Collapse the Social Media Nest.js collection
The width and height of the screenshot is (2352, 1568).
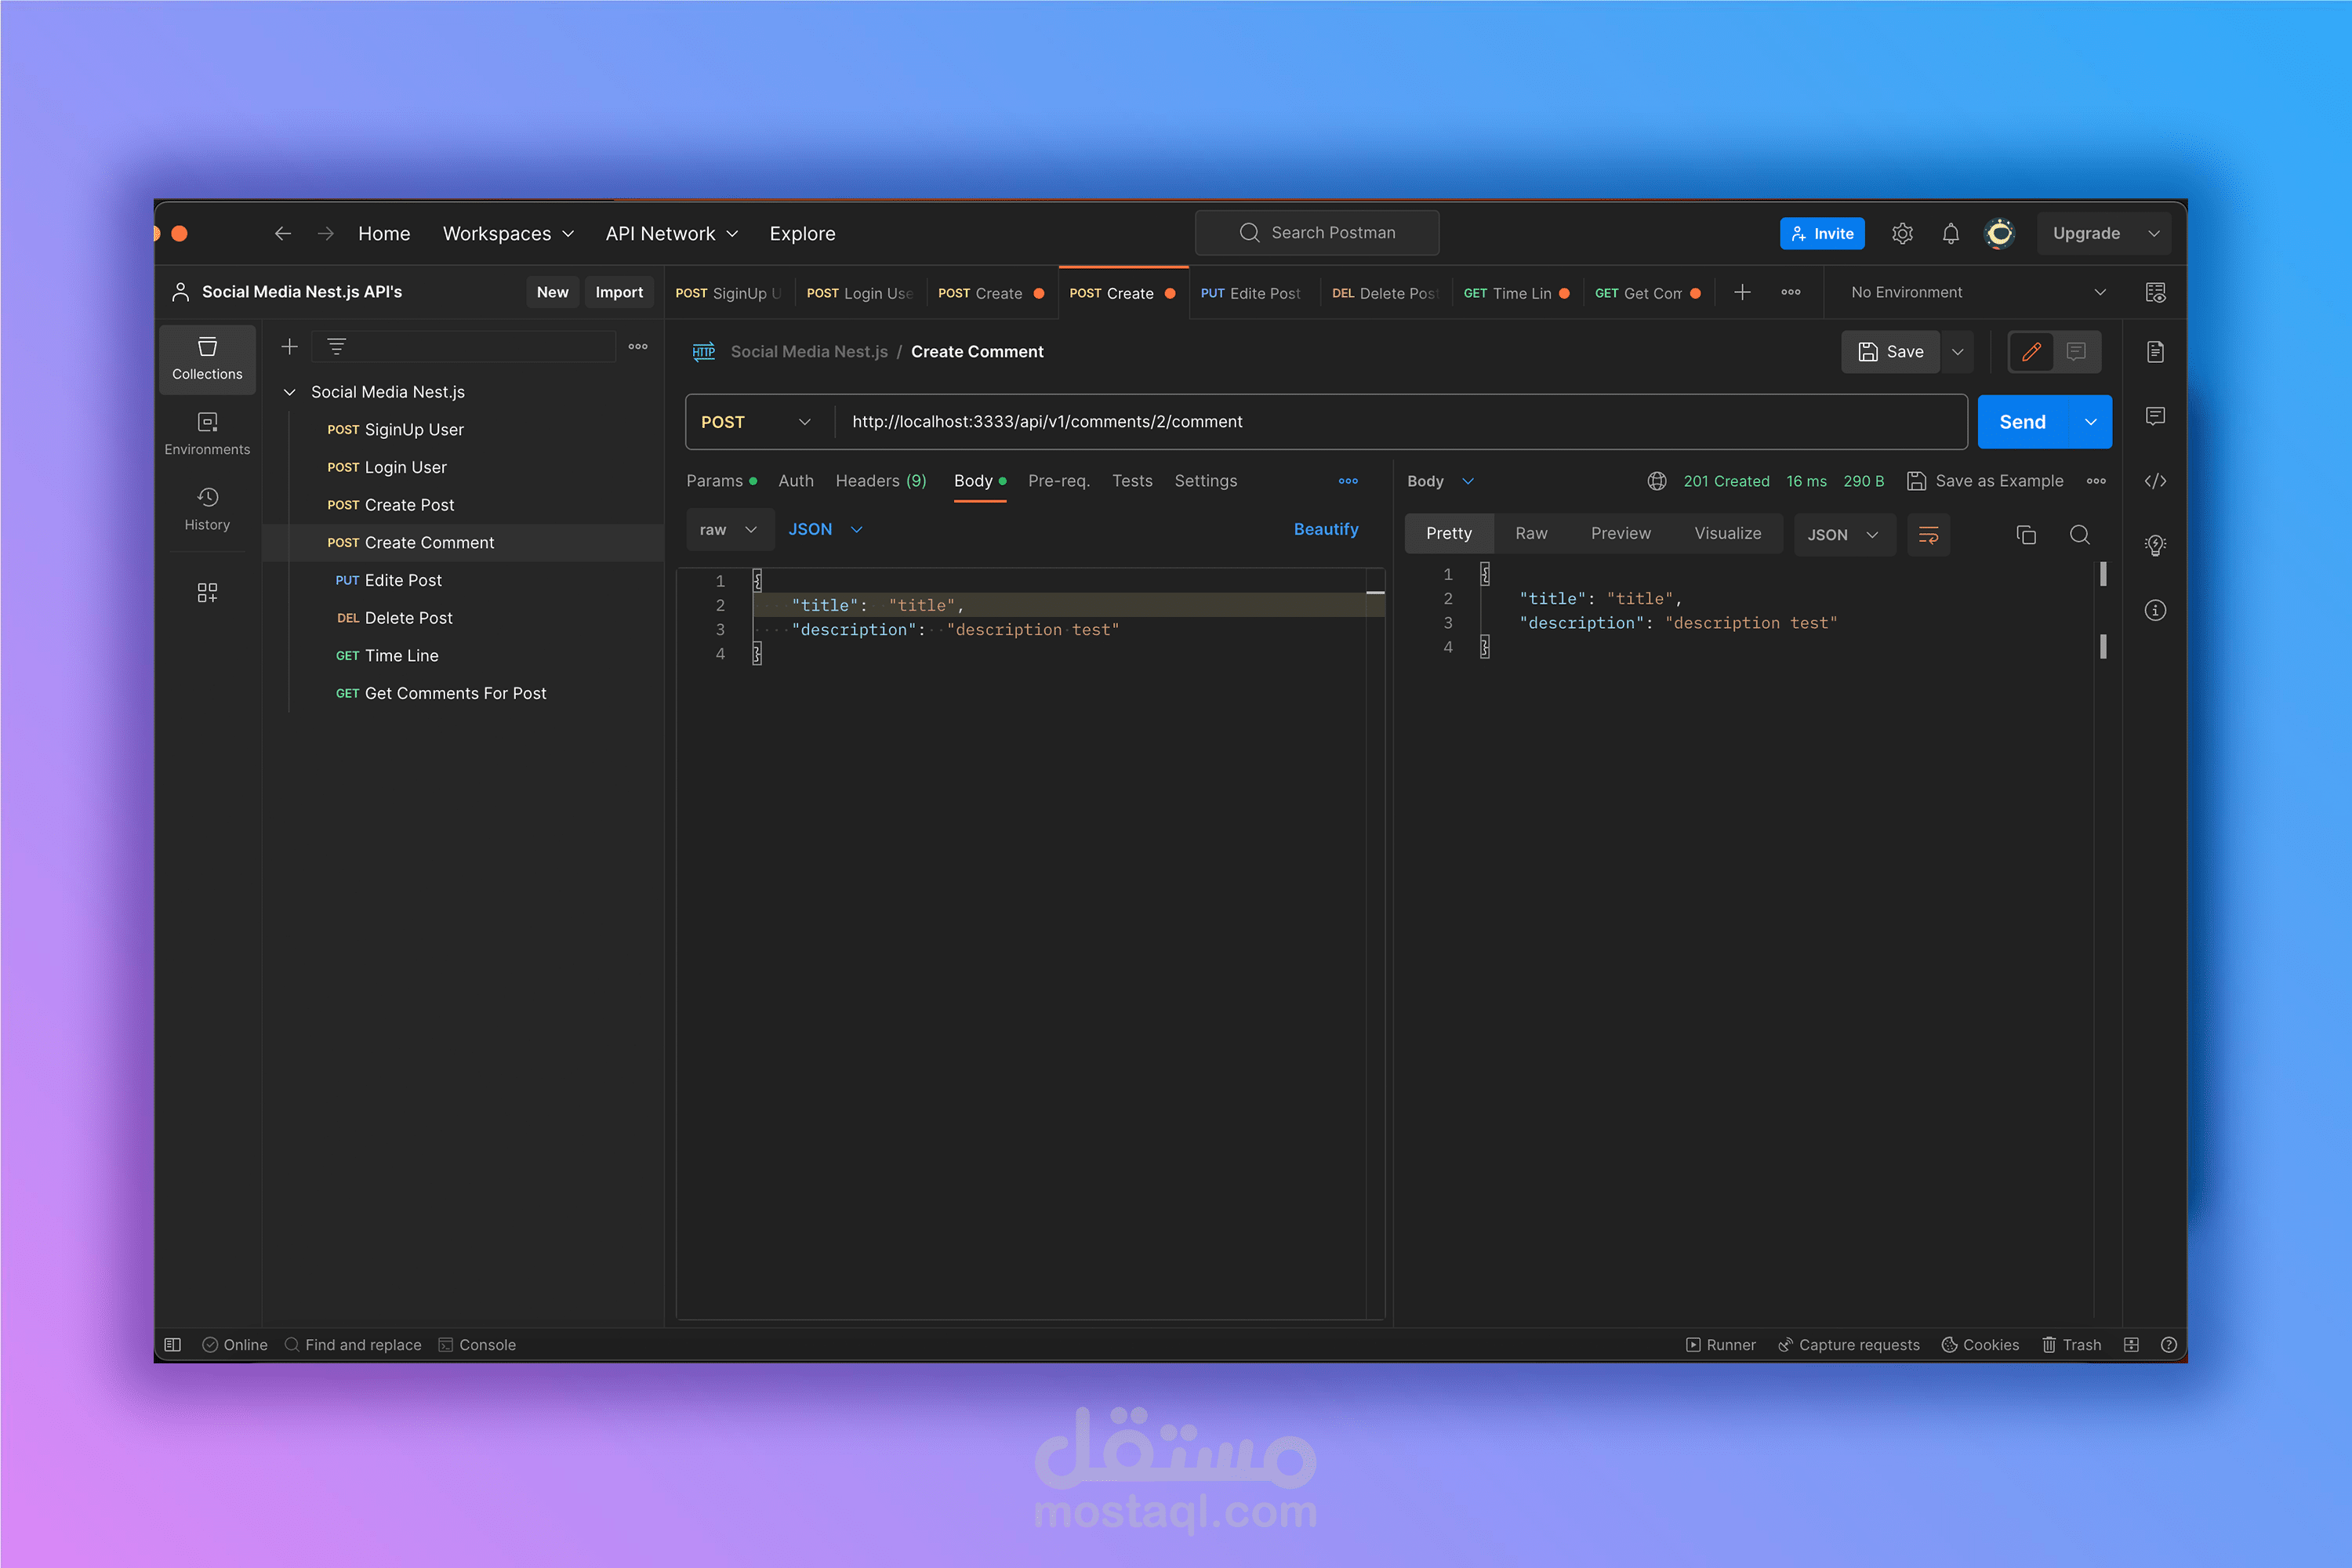tap(290, 392)
